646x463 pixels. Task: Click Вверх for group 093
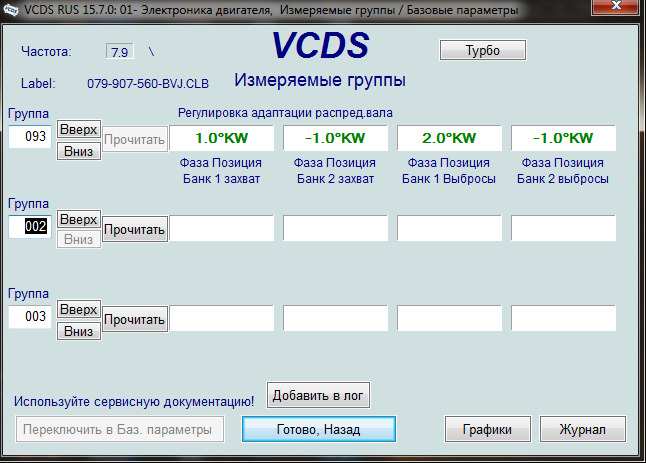[79, 129]
